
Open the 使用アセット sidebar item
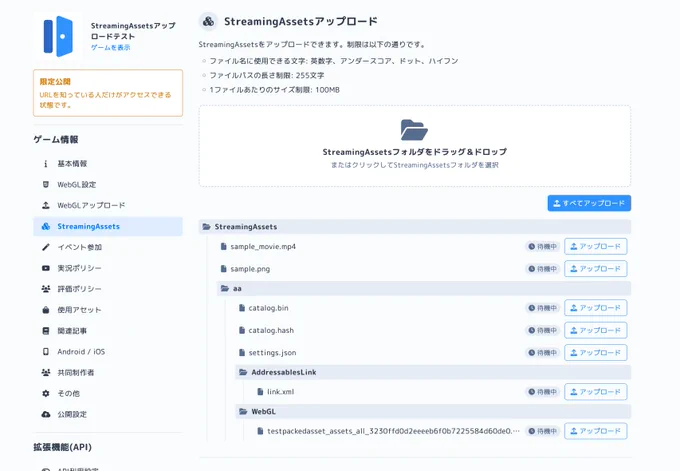point(108,310)
